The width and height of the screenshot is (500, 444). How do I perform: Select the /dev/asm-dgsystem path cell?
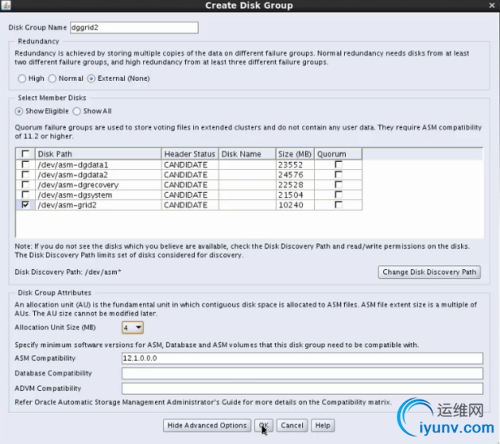coord(98,195)
